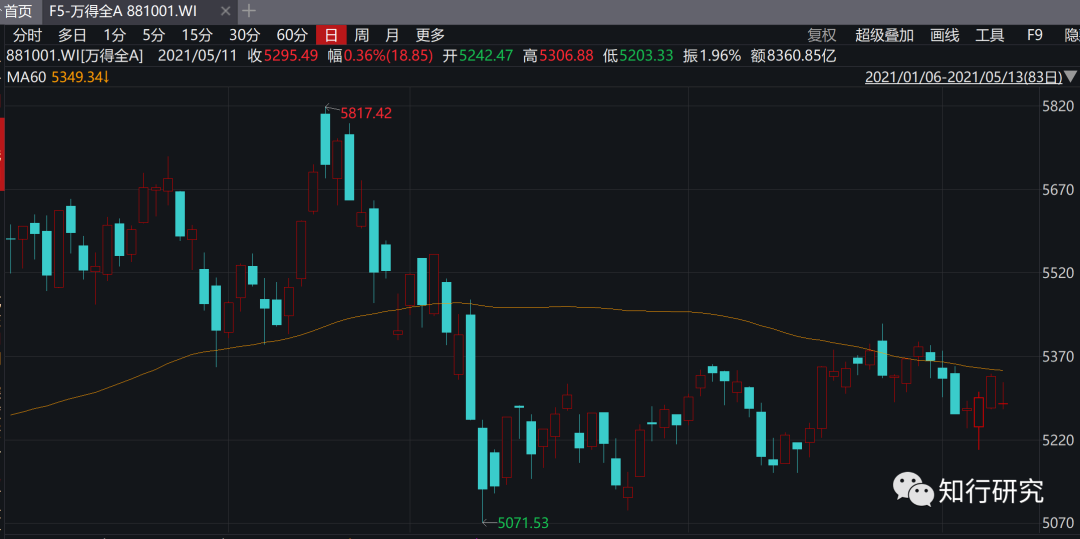Screen dimensions: 1080x539
Task: Select the 60分 chart interval
Action: (x=291, y=35)
